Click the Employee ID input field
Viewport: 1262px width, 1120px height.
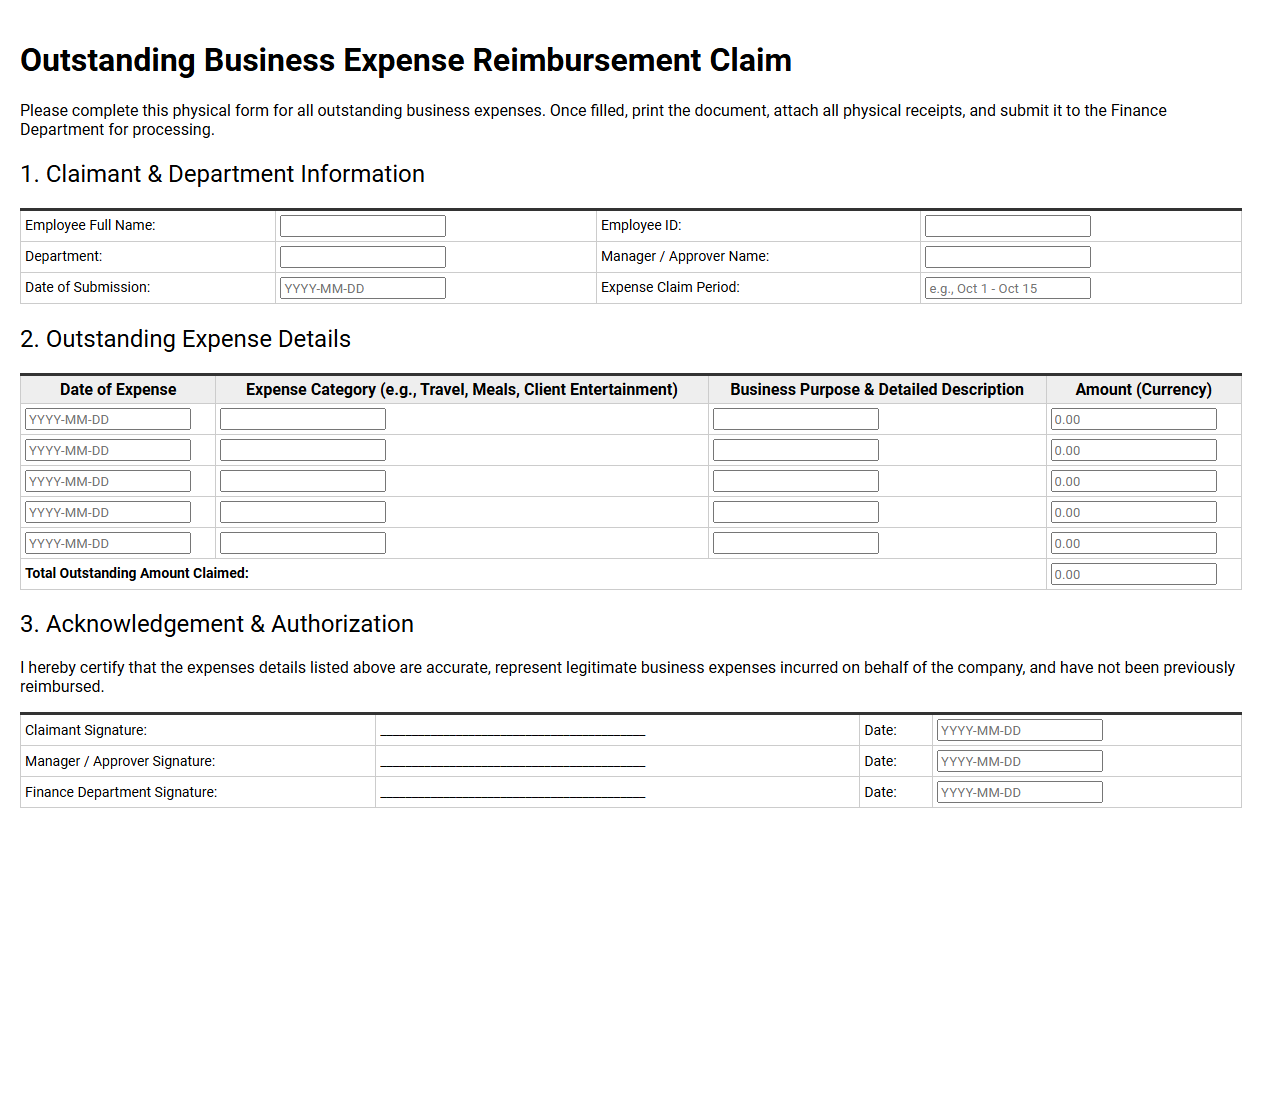[x=1008, y=226]
